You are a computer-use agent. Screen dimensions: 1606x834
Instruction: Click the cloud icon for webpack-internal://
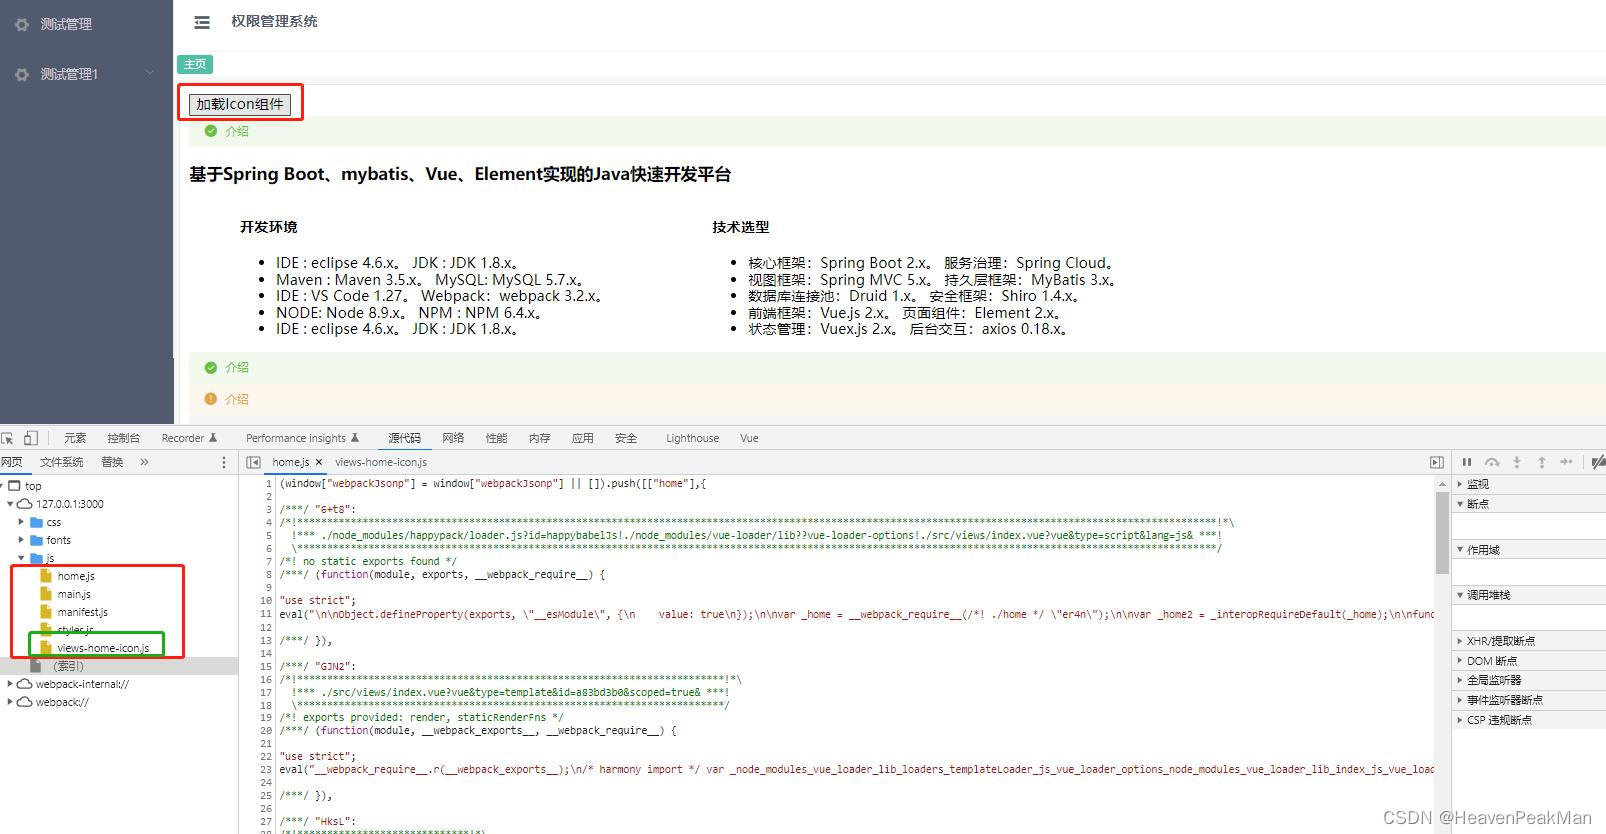pyautogui.click(x=25, y=684)
